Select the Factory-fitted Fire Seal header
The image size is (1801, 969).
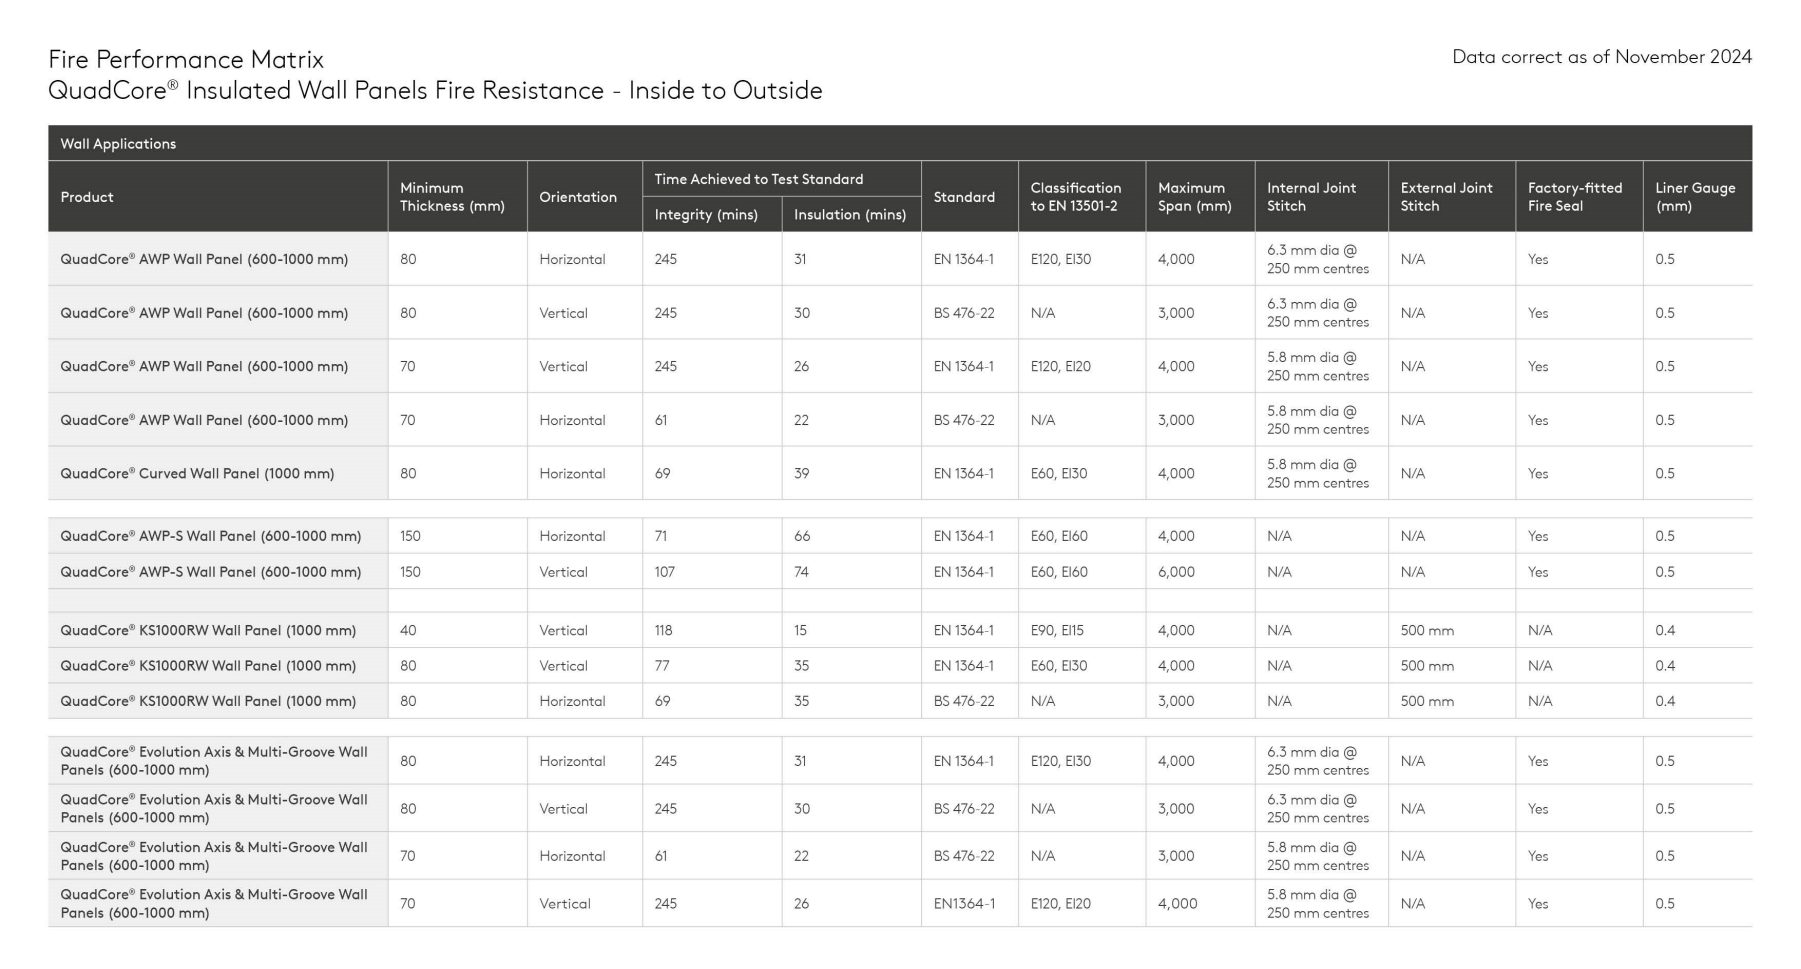click(1574, 197)
